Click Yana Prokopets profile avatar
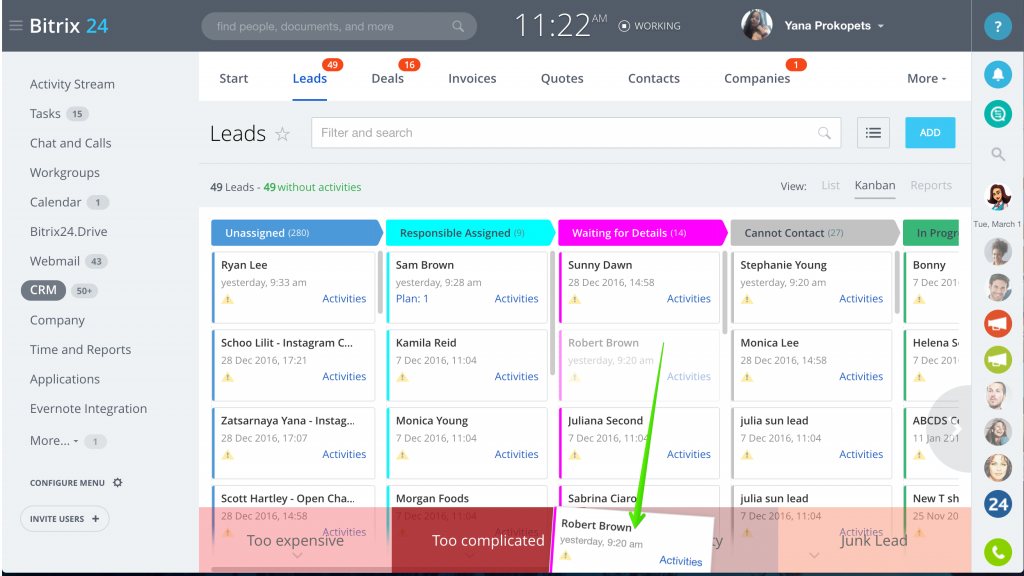 click(756, 25)
